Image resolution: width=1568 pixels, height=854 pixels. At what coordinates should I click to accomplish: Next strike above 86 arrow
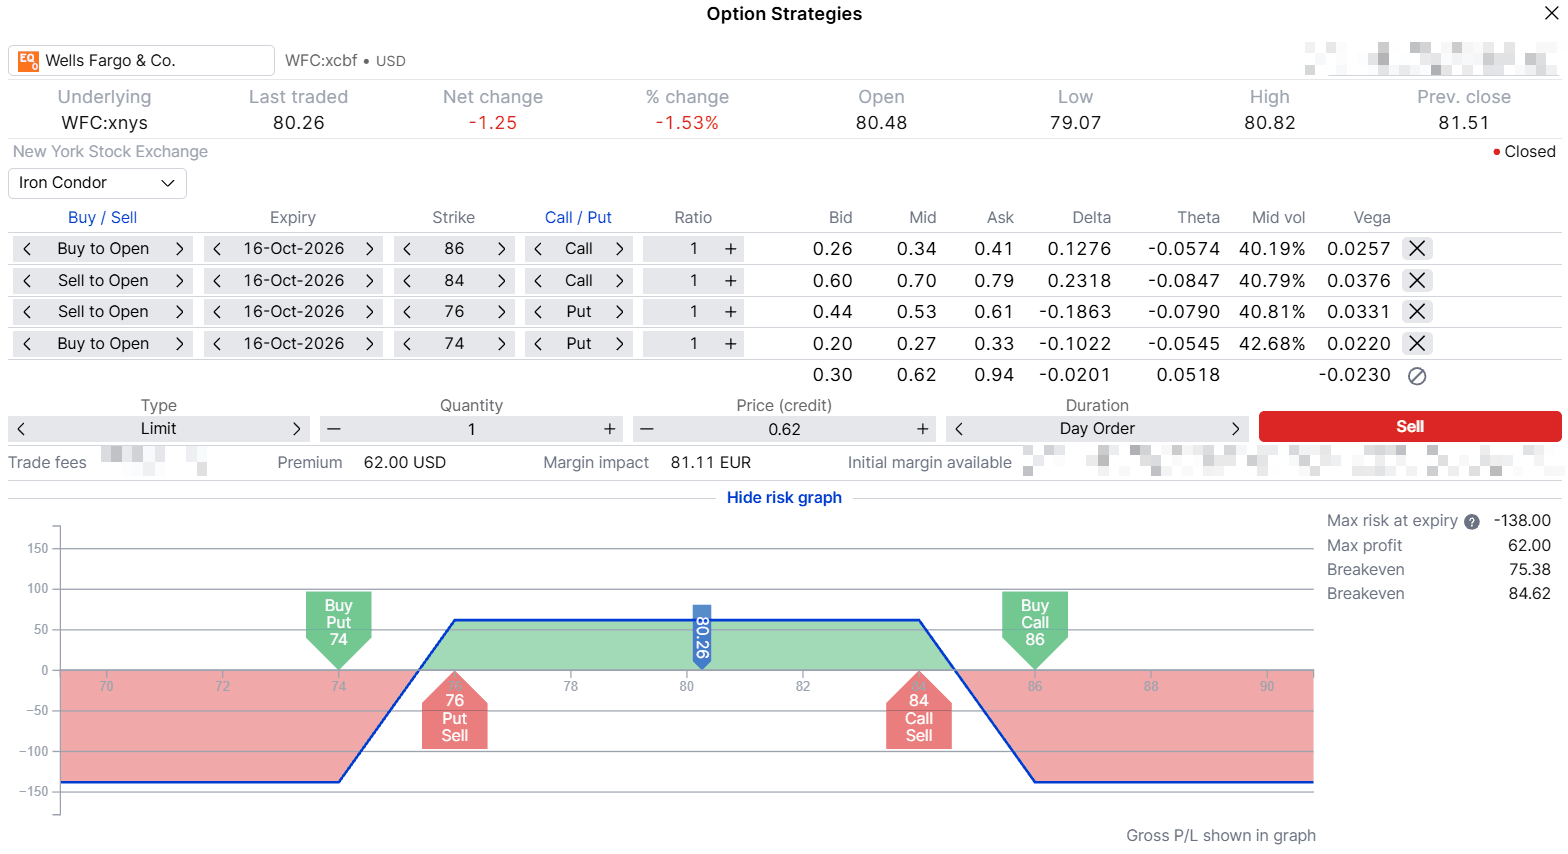[x=501, y=249]
